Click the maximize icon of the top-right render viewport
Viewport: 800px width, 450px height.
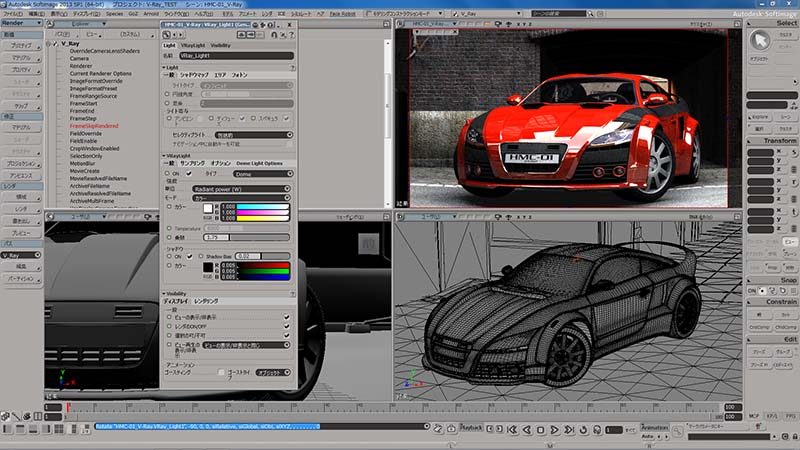click(737, 24)
